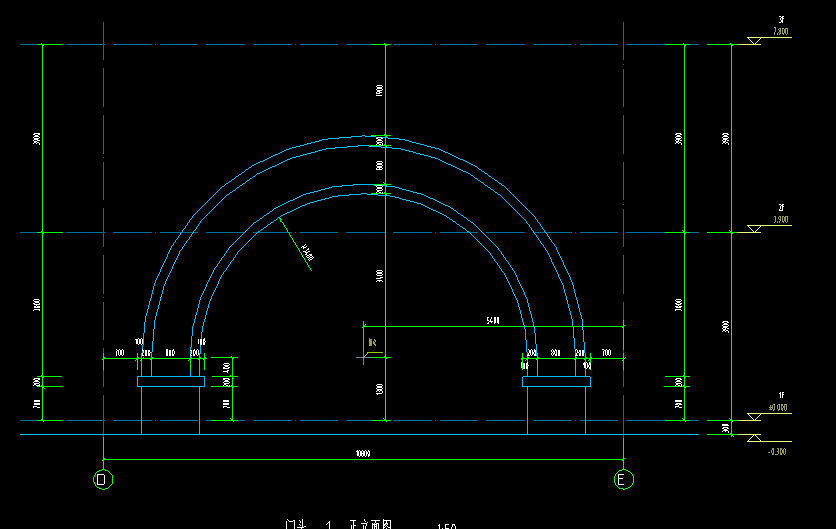
Task: Click the drawing title text at bottom
Action: (x=339, y=525)
